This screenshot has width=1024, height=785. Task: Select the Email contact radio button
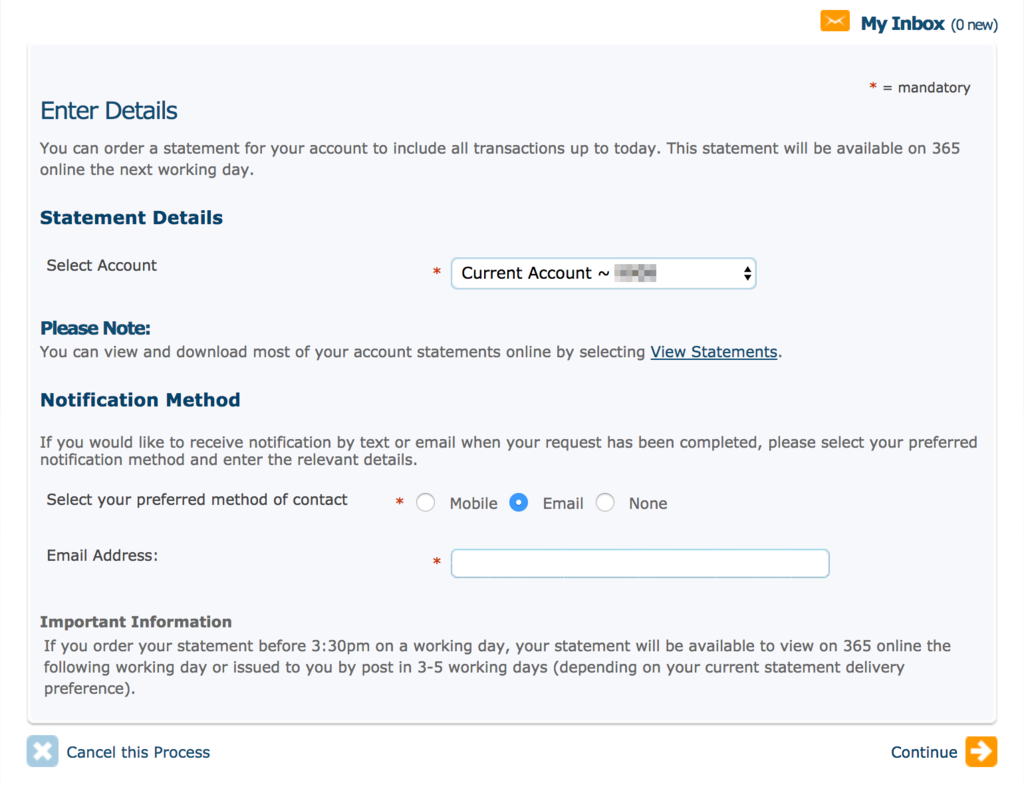tap(519, 502)
